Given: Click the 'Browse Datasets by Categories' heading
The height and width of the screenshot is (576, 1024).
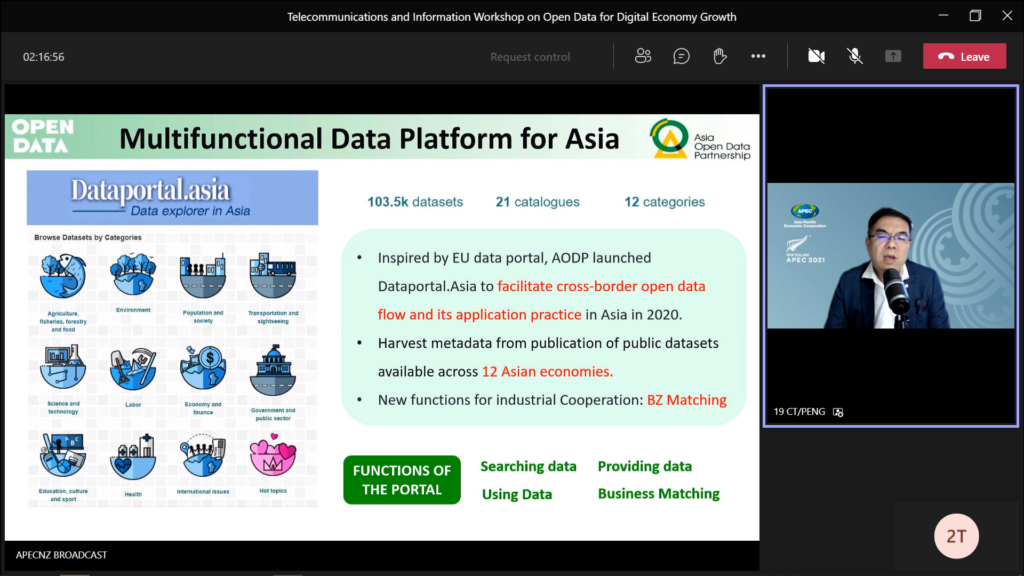Looking at the screenshot, I should [88, 238].
